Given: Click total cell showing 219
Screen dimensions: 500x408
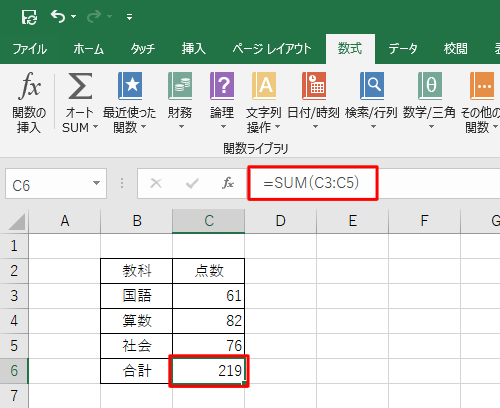Looking at the screenshot, I should coord(209,371).
